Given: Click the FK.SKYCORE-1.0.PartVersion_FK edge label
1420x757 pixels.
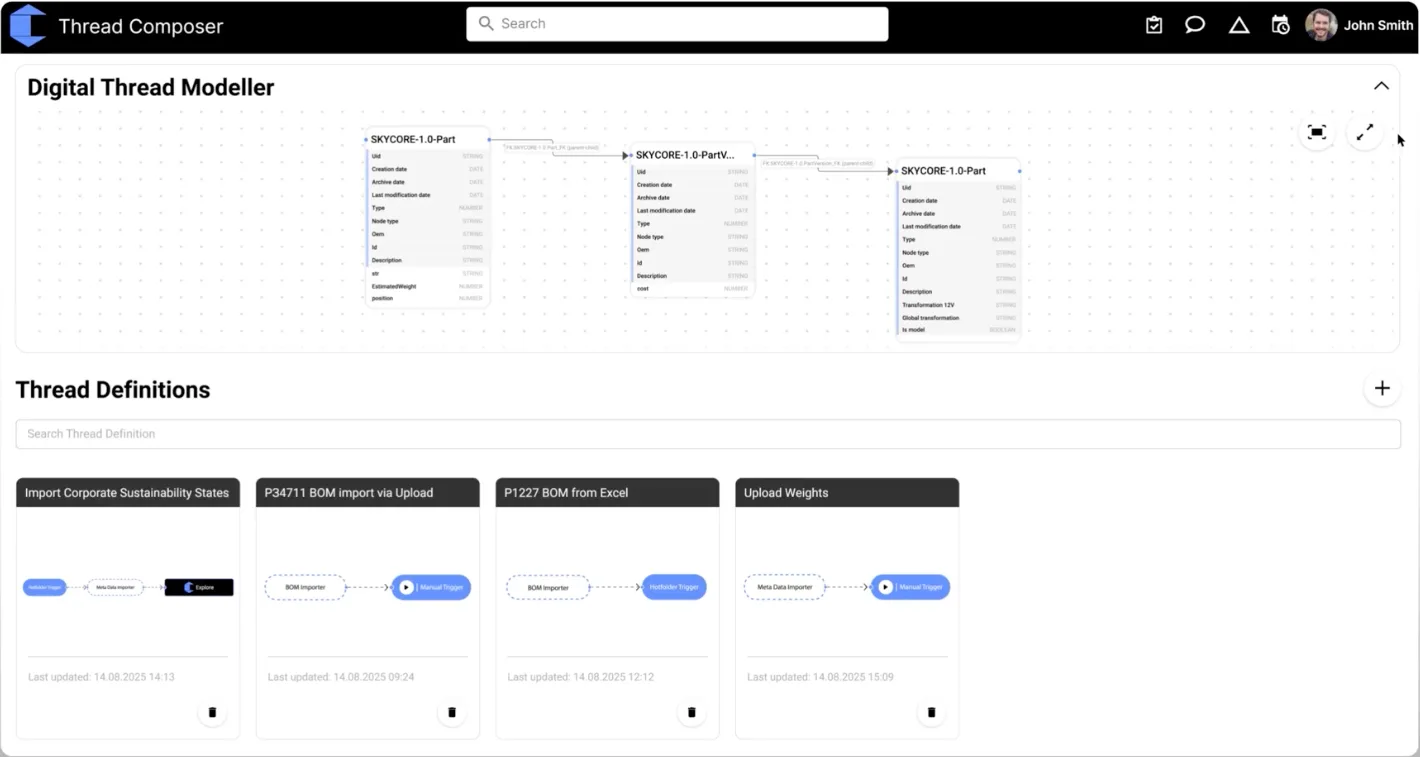Looking at the screenshot, I should (x=818, y=163).
